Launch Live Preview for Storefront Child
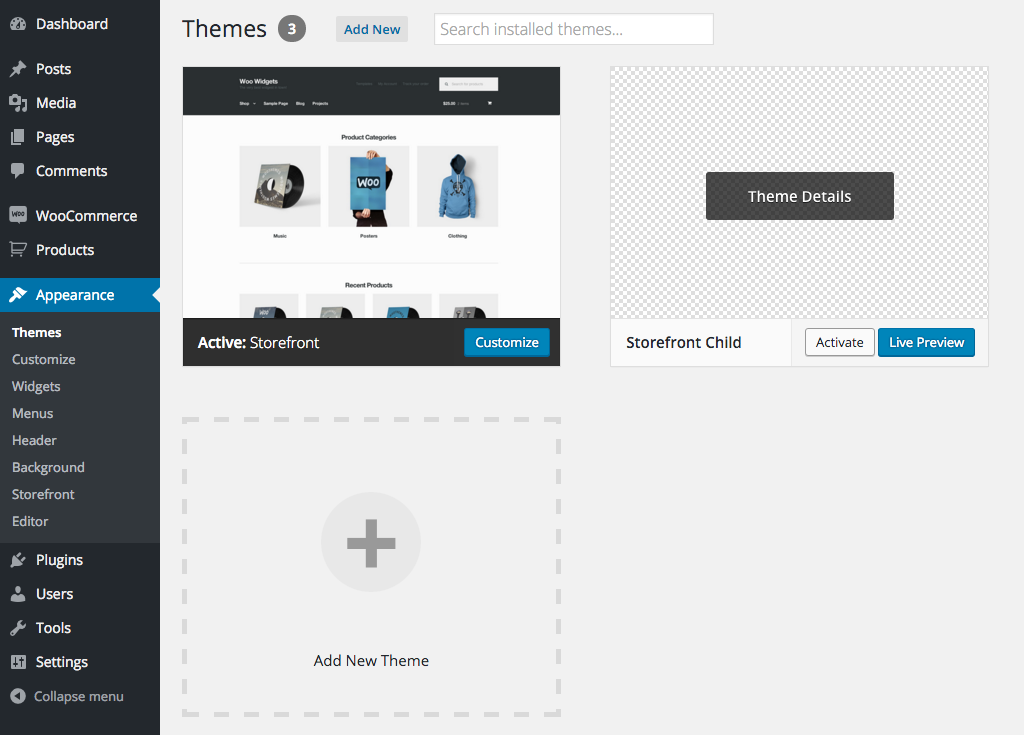 926,342
